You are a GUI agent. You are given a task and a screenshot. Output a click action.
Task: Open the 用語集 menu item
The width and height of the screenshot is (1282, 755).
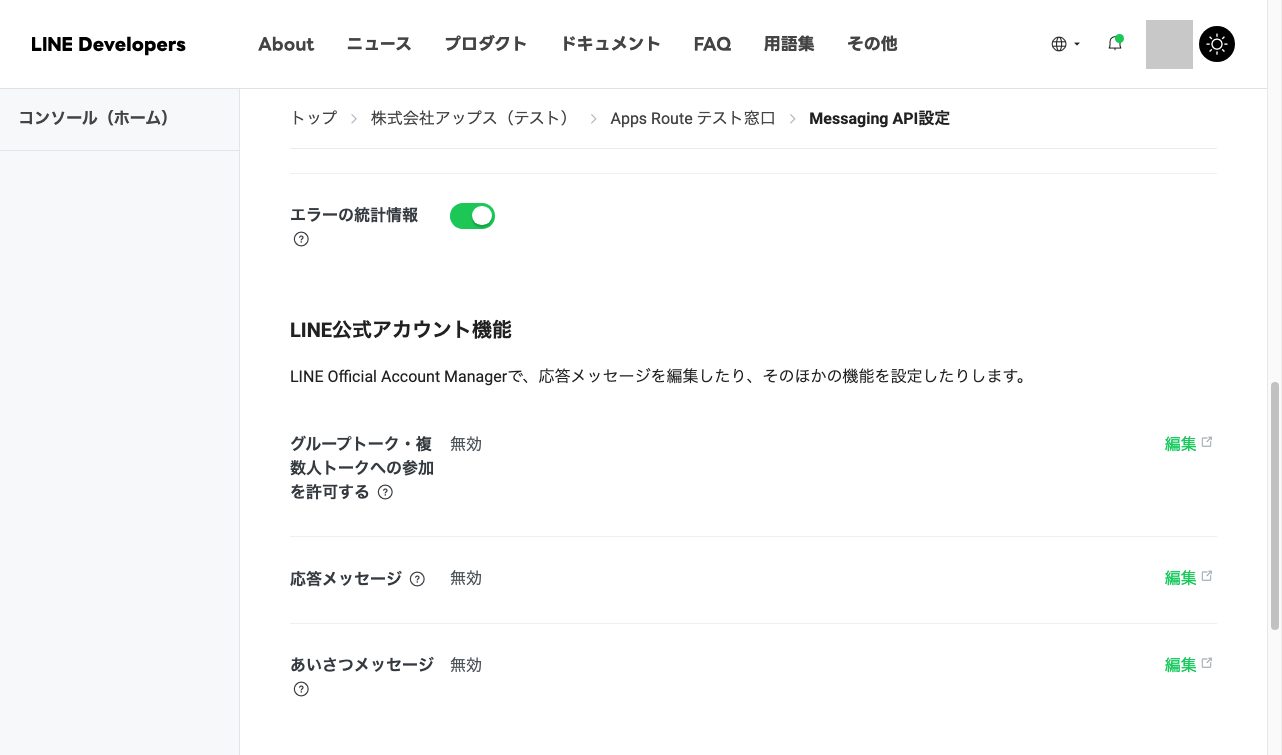[789, 44]
